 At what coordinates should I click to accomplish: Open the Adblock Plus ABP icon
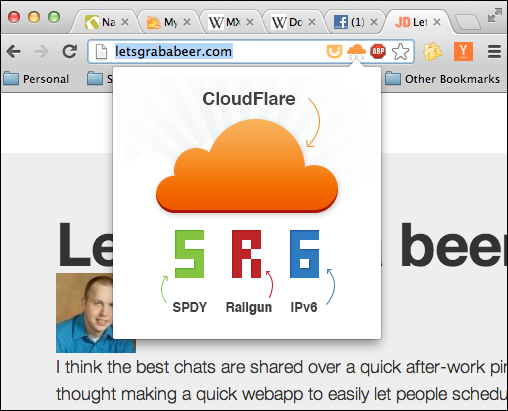coord(378,52)
